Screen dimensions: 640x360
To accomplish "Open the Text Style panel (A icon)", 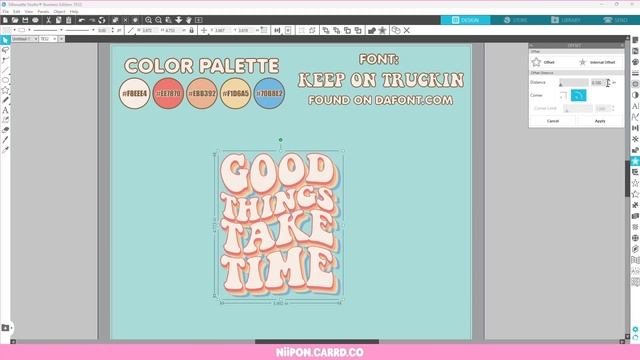I will pyautogui.click(x=635, y=106).
